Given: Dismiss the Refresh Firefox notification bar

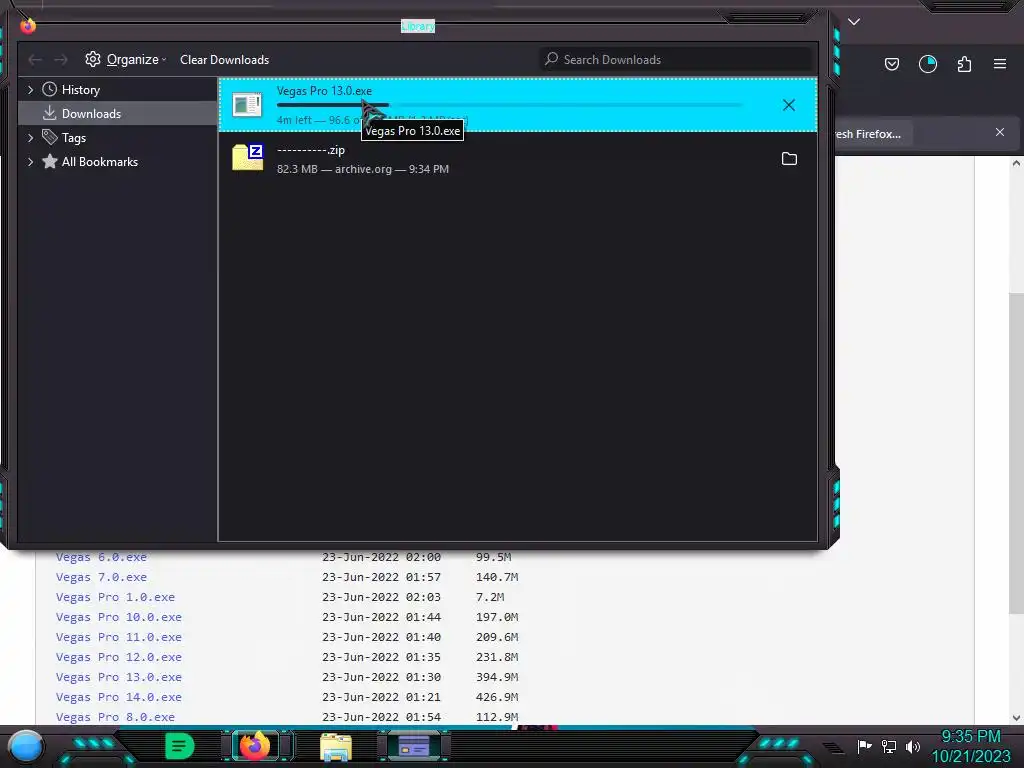Looking at the screenshot, I should [999, 133].
